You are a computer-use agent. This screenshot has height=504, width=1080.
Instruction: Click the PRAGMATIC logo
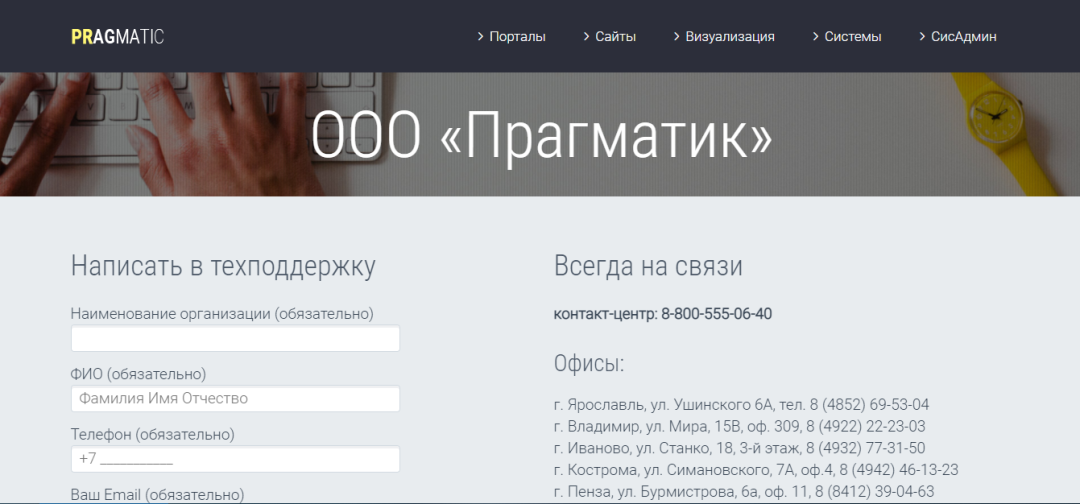click(118, 36)
